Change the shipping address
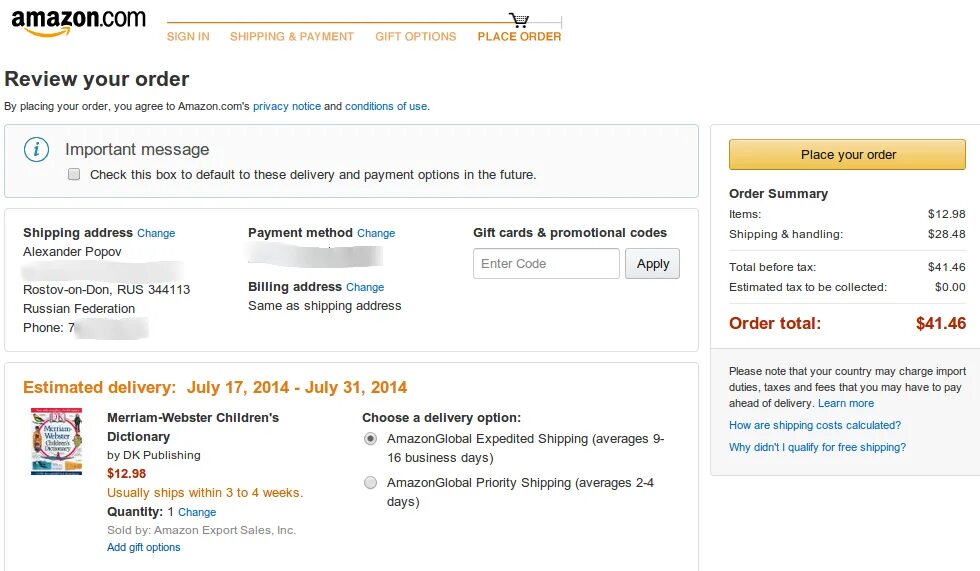 (x=156, y=233)
